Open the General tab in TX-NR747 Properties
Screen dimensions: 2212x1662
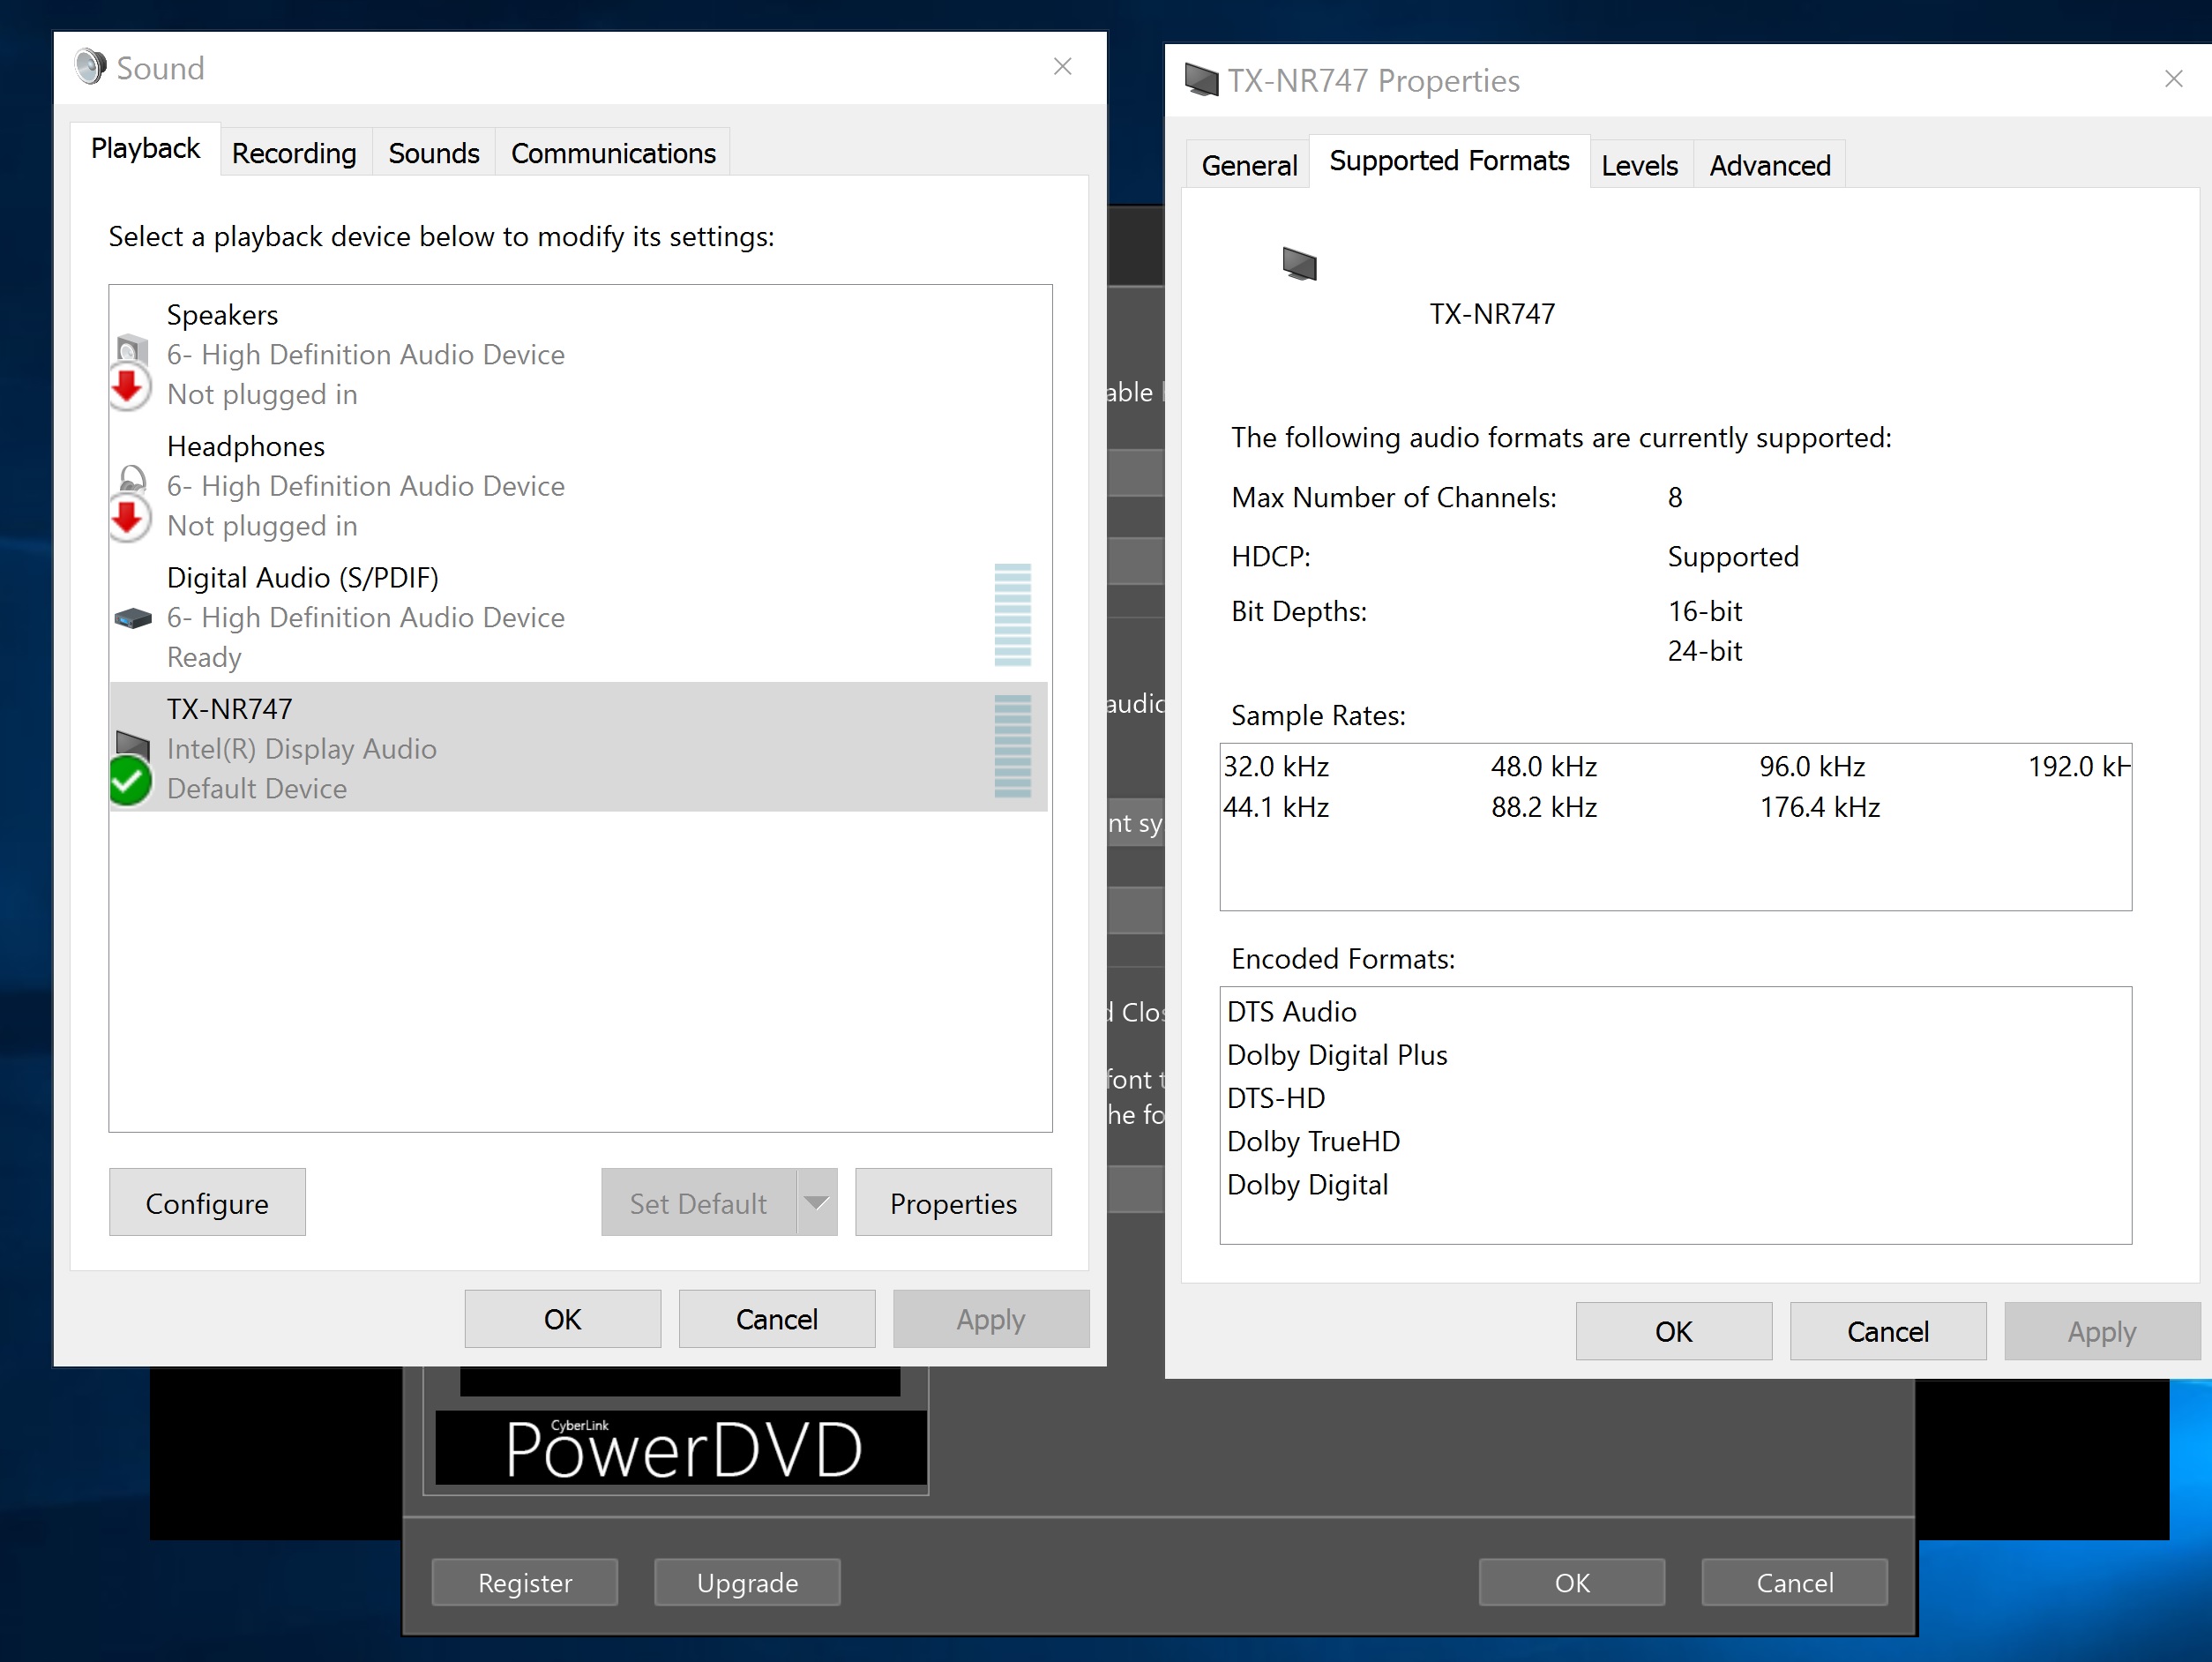click(x=1249, y=165)
